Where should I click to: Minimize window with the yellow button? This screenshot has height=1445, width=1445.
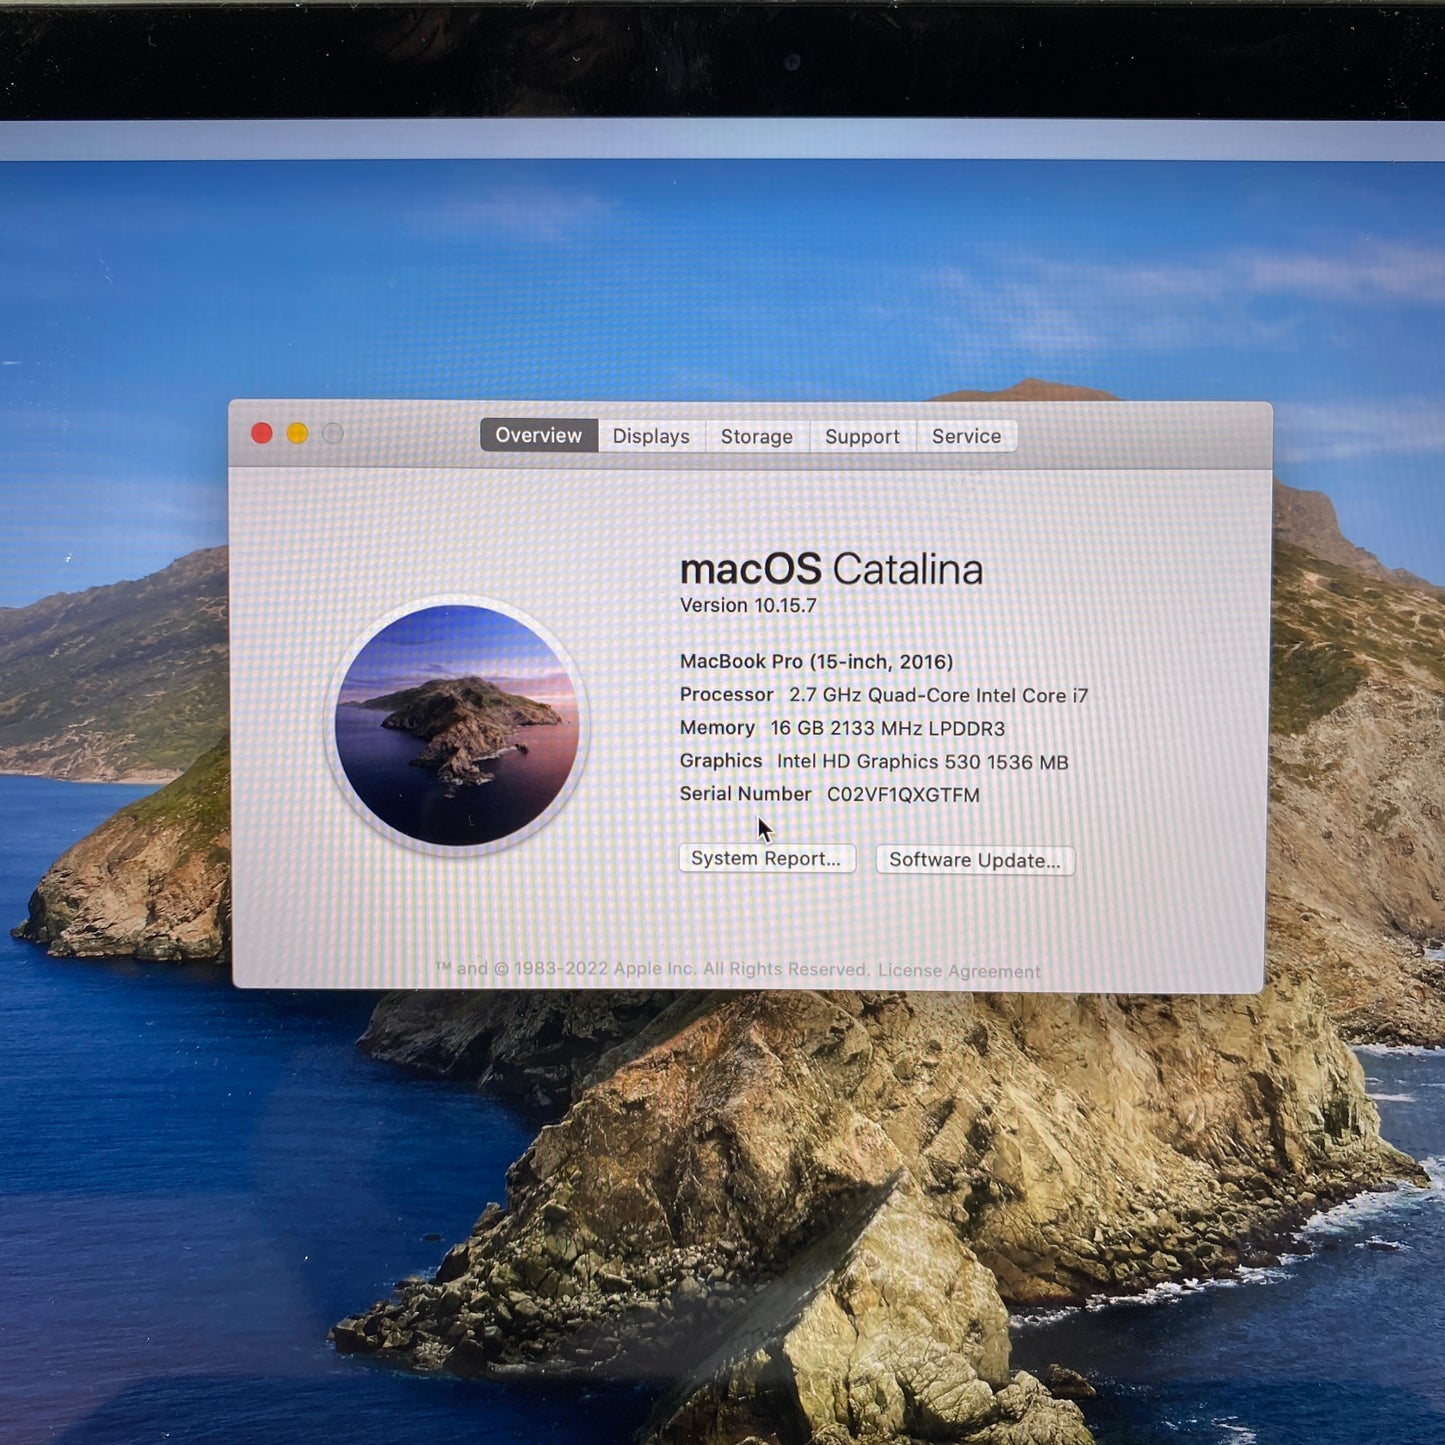(297, 433)
